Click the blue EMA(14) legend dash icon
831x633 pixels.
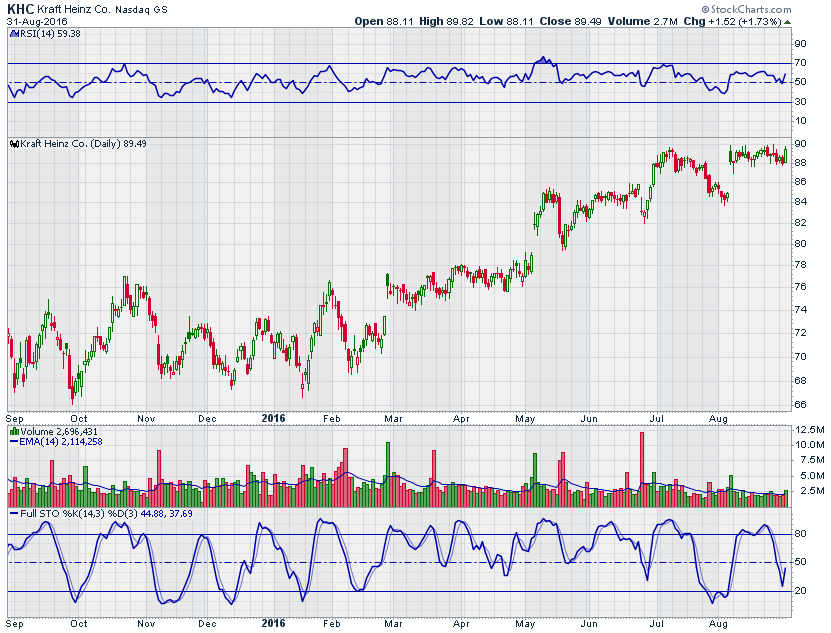[x=13, y=441]
